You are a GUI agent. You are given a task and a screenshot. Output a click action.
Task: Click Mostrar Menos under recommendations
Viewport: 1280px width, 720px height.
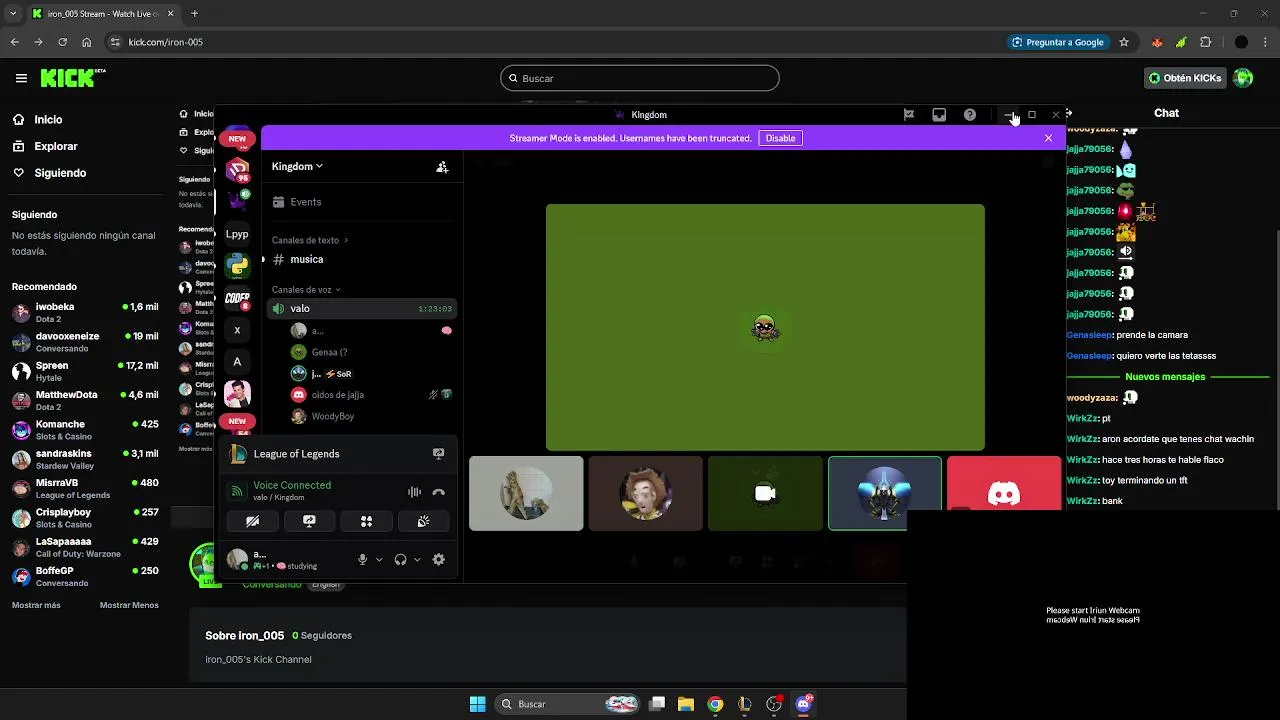(x=129, y=605)
